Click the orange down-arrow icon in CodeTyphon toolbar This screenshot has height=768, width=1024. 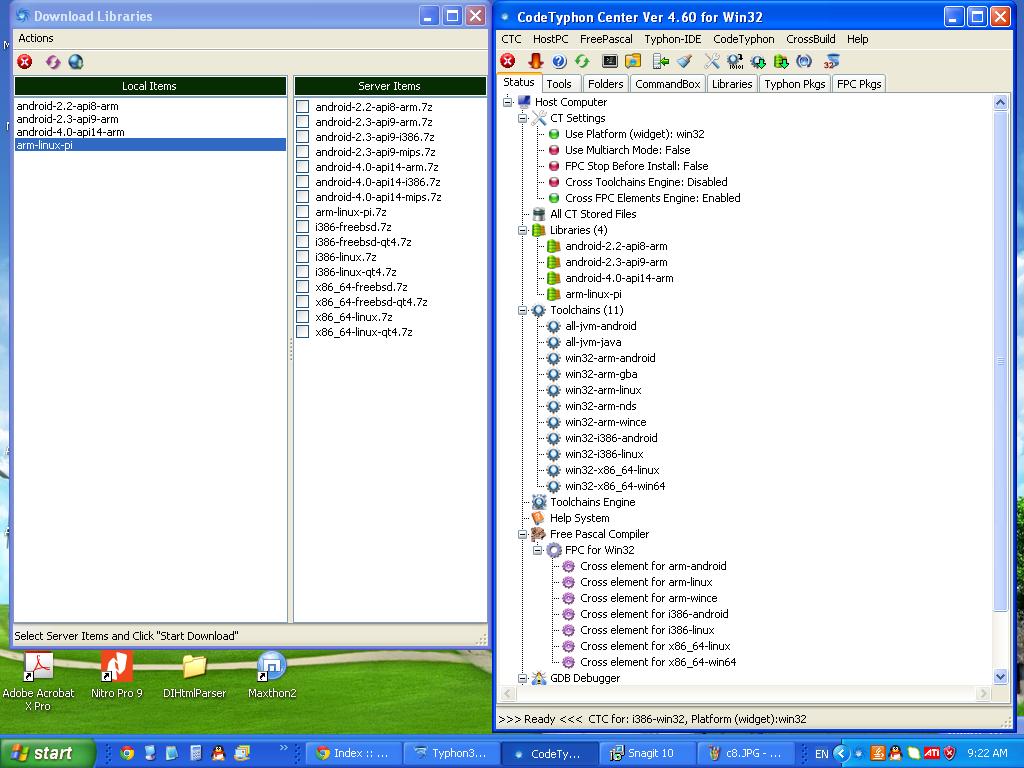pos(536,61)
